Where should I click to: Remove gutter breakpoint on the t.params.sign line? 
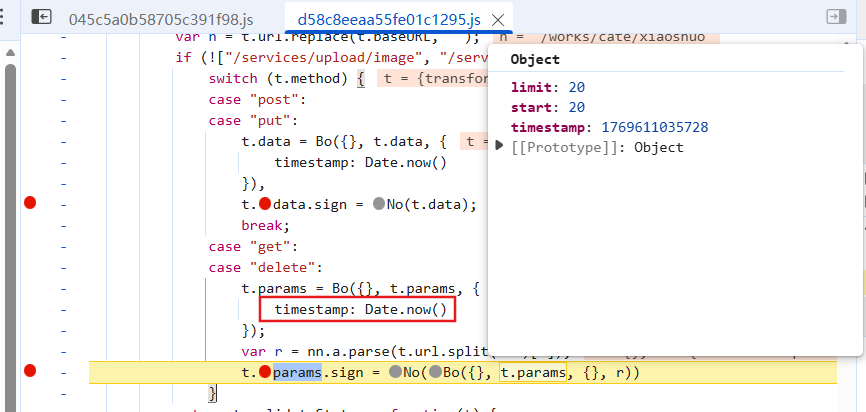click(30, 372)
